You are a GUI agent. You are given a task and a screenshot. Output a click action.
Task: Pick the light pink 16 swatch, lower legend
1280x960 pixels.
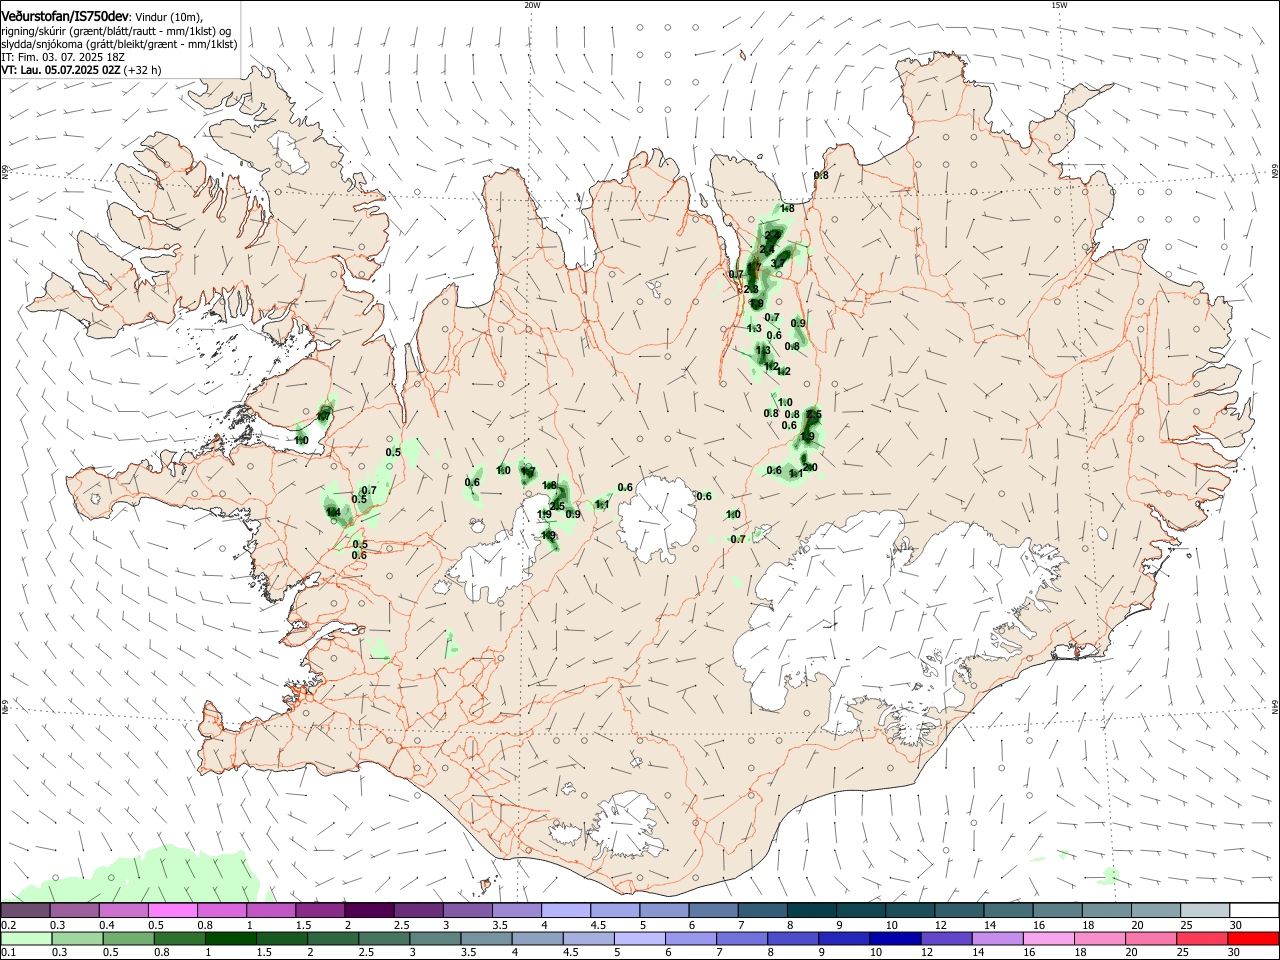pyautogui.click(x=1049, y=938)
